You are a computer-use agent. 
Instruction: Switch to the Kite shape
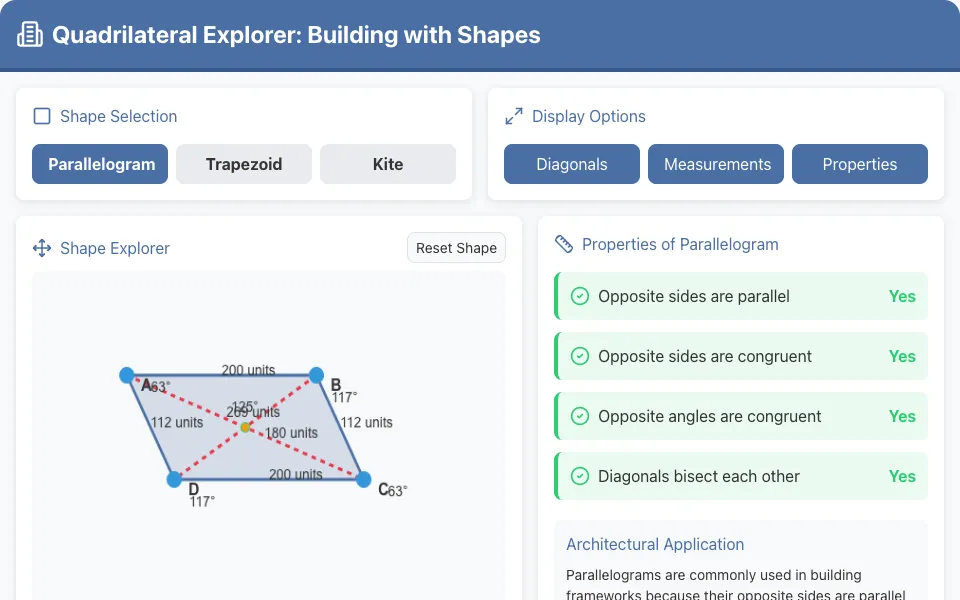[388, 164]
